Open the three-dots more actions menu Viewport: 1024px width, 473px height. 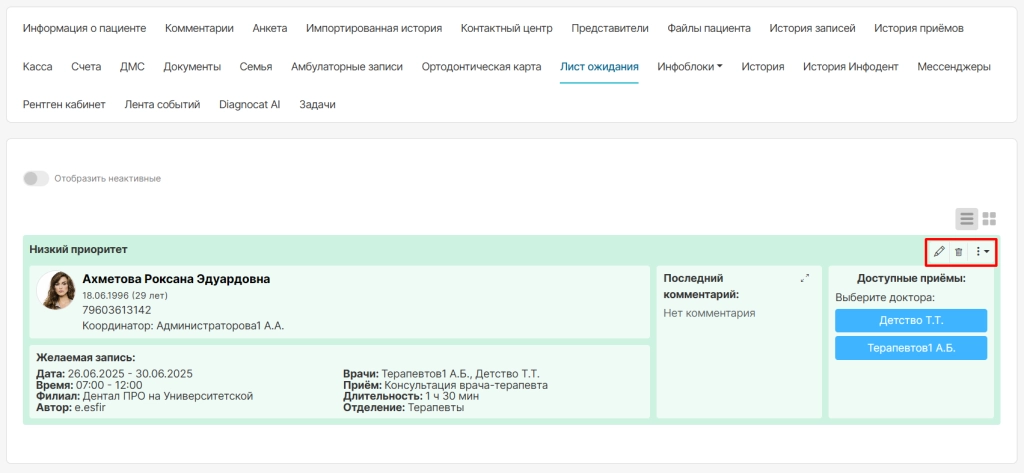[982, 252]
